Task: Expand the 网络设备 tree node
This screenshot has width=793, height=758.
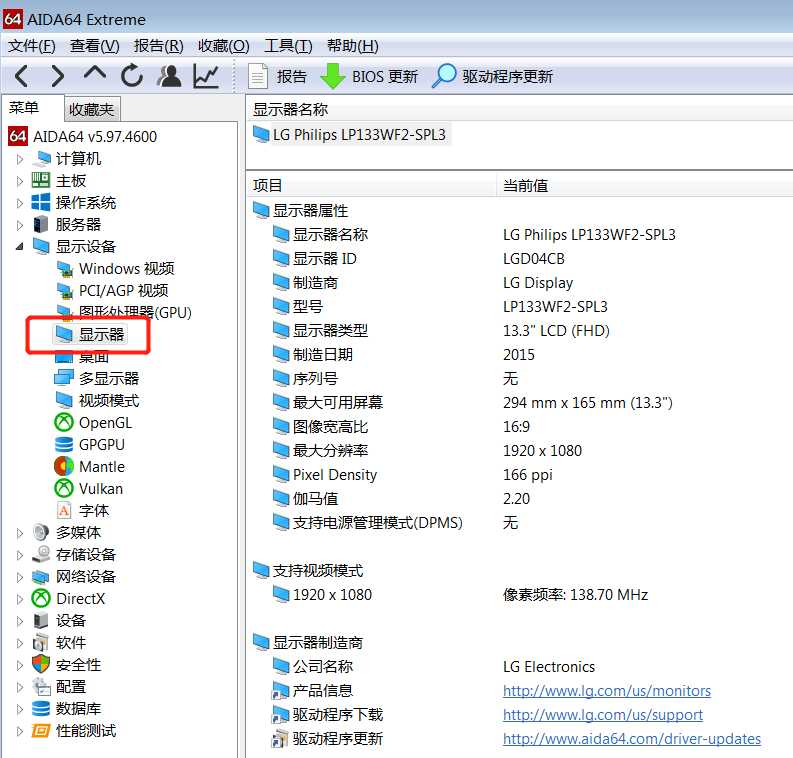Action: [20, 577]
